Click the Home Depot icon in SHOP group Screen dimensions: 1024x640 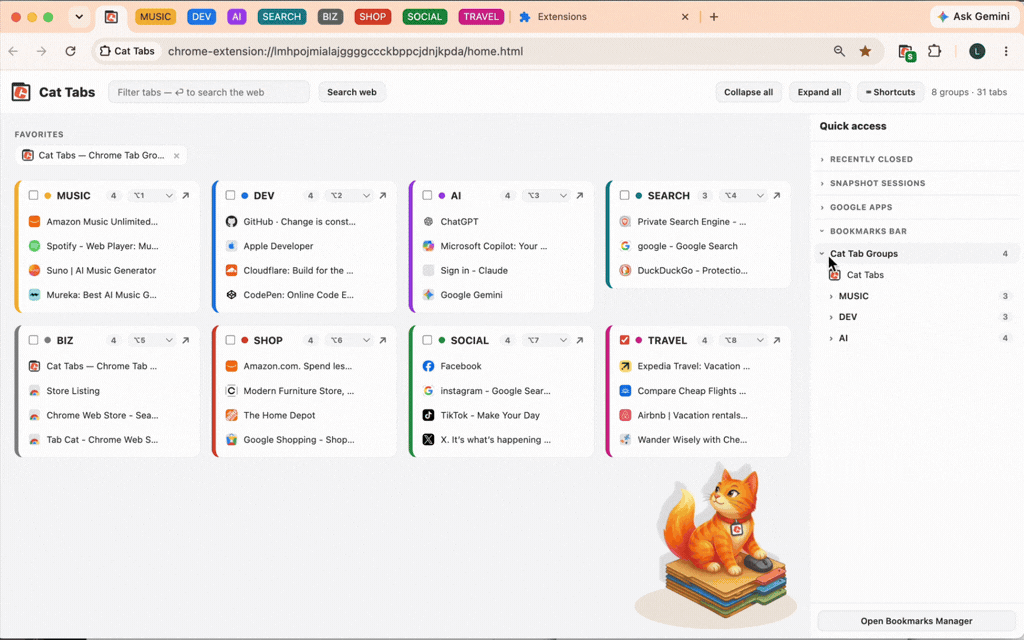click(x=231, y=415)
